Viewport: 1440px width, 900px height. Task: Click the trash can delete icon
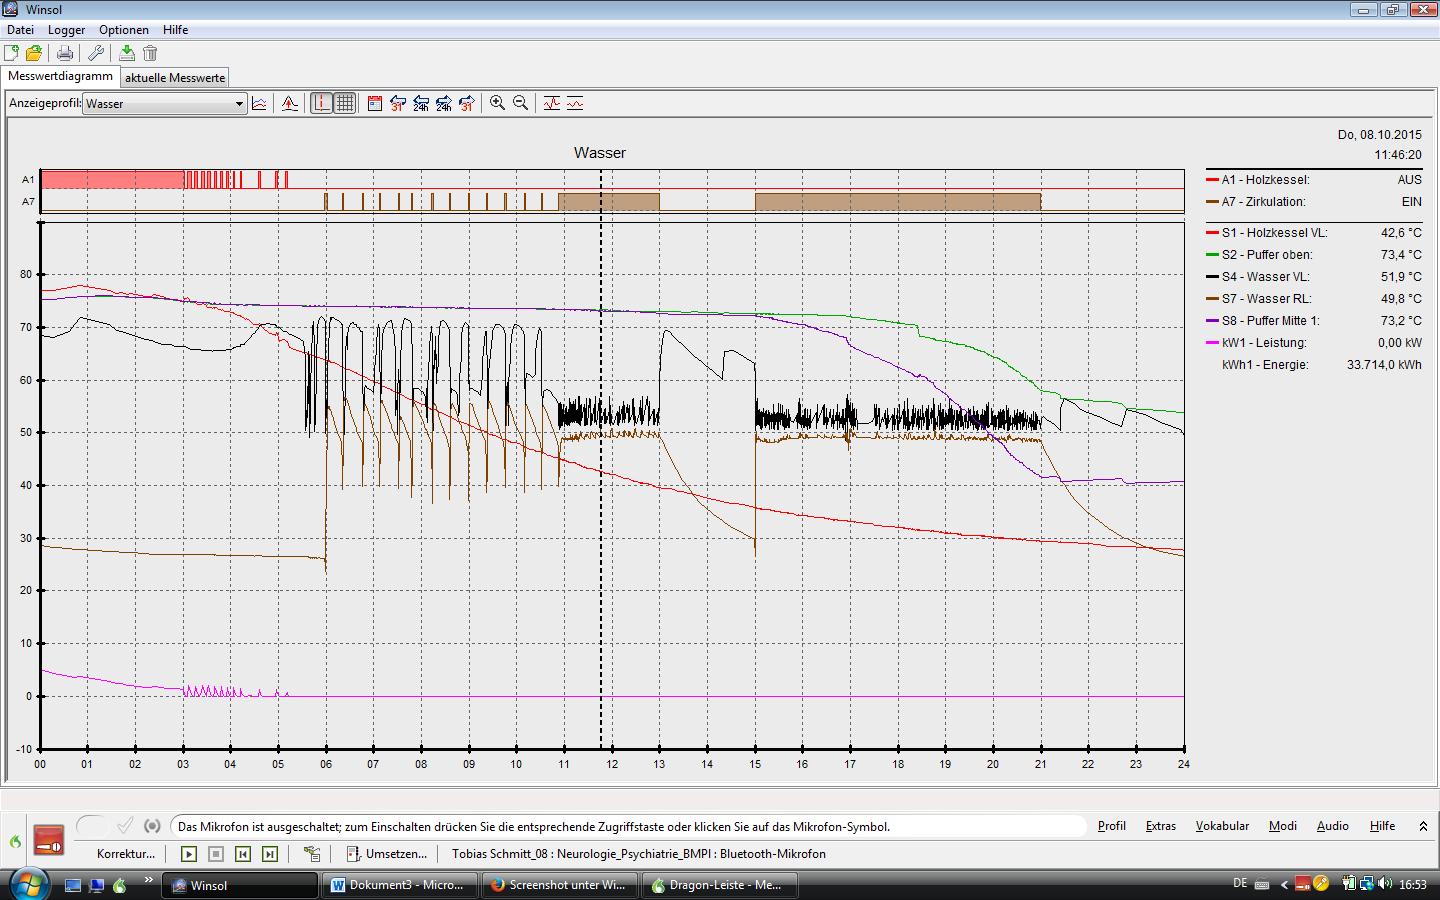pos(150,53)
